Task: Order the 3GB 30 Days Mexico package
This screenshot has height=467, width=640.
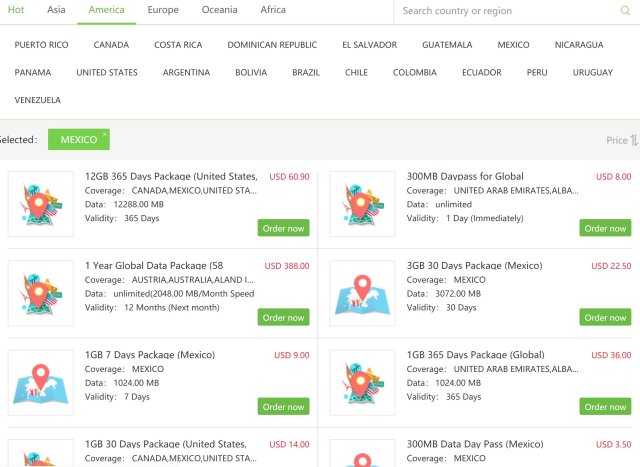Action: click(x=605, y=317)
